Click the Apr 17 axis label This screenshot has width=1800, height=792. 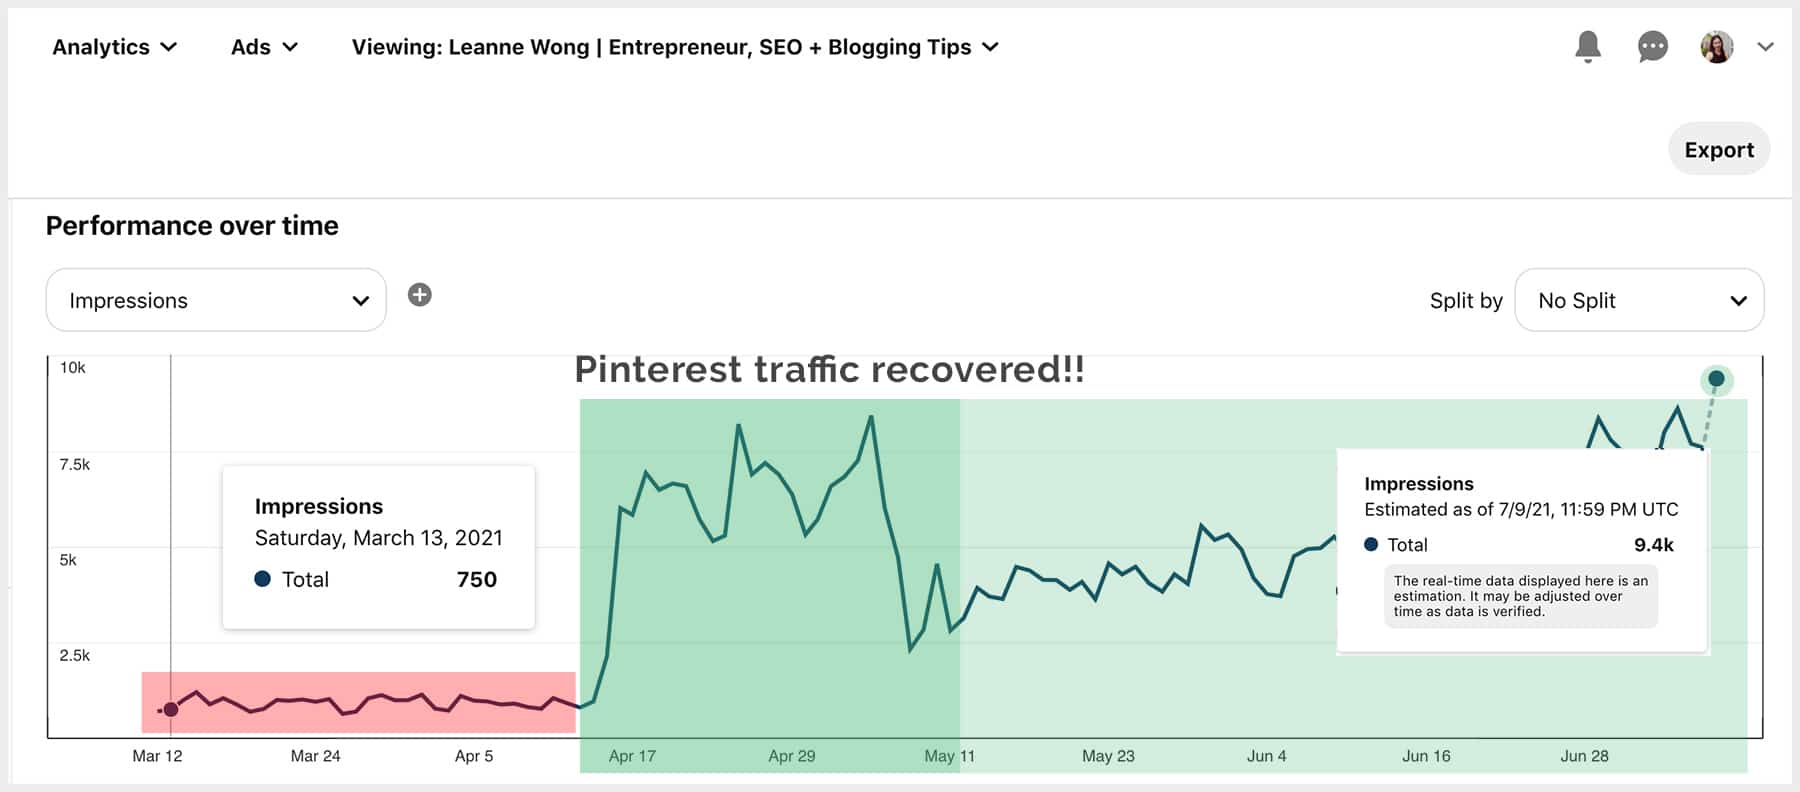630,756
